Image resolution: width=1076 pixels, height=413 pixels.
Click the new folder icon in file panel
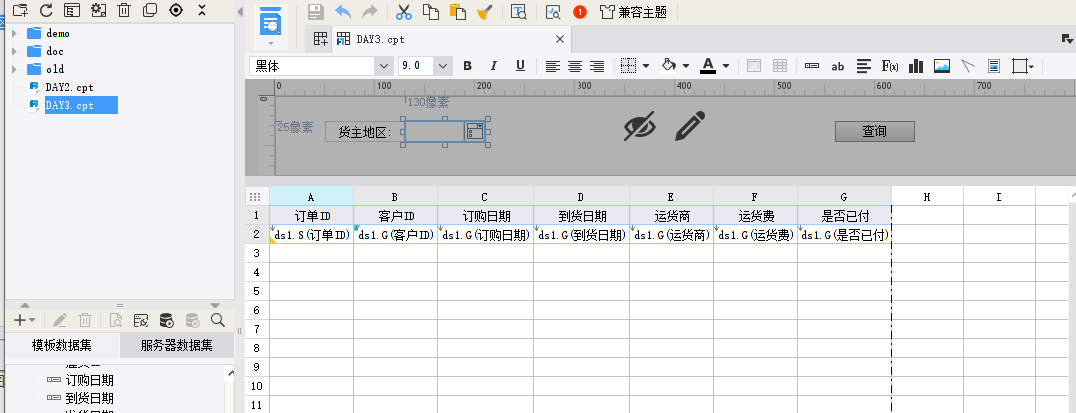pos(21,10)
